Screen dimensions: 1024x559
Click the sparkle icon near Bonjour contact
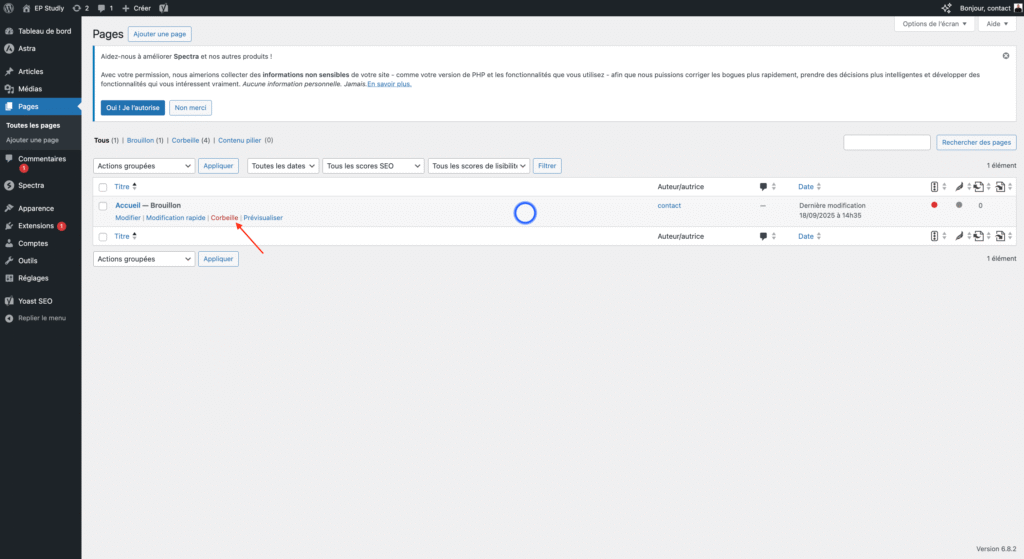pos(946,8)
